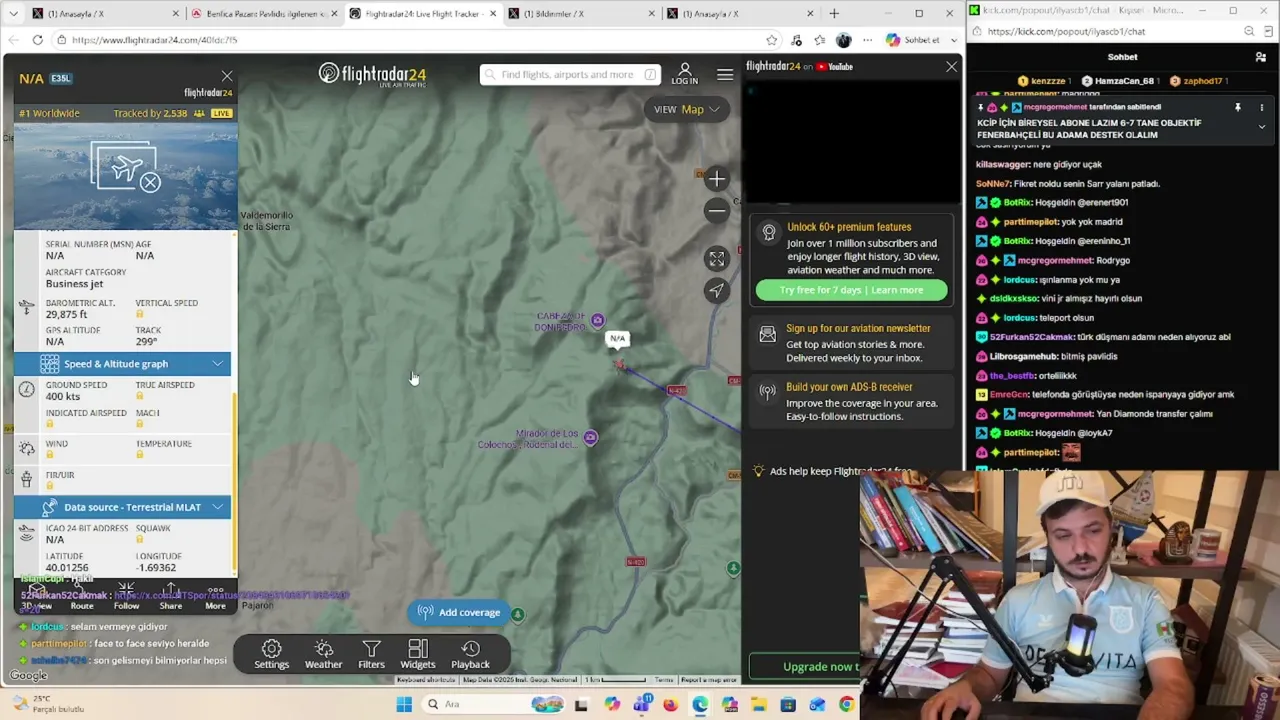The image size is (1280, 720).
Task: Click the Log In user icon
Action: click(685, 74)
